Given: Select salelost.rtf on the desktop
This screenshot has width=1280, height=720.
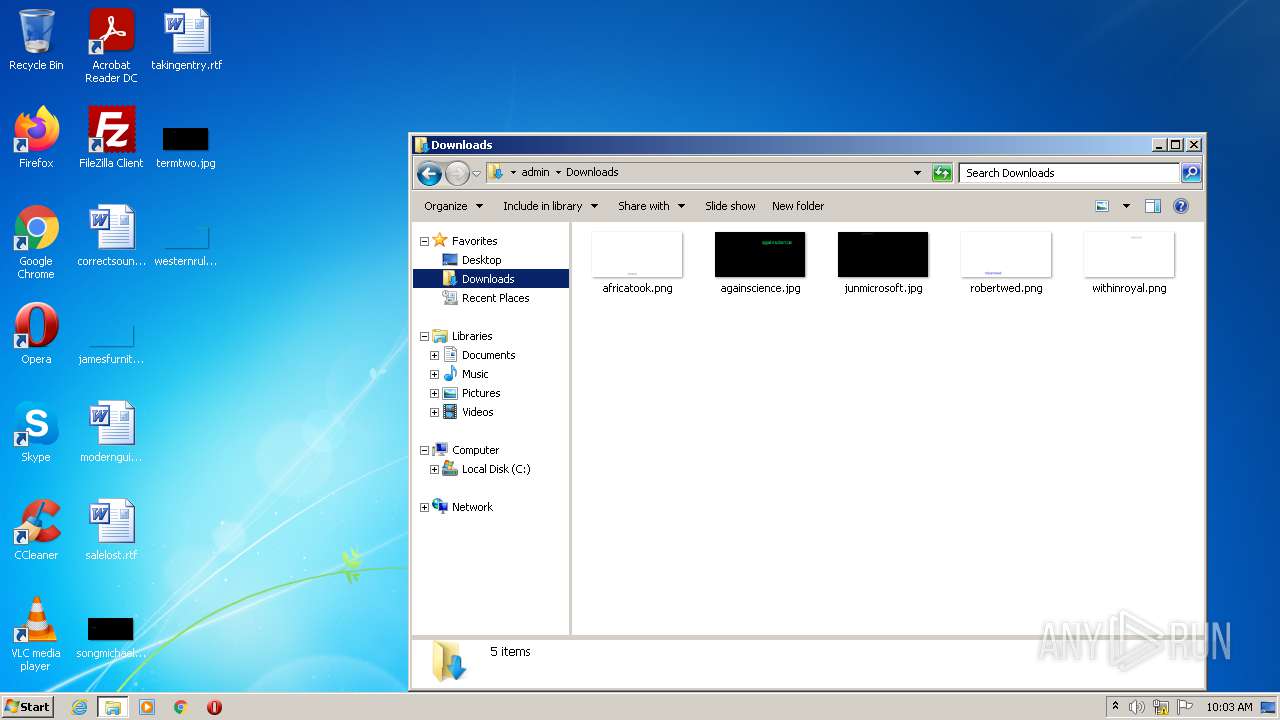Looking at the screenshot, I should tap(111, 530).
